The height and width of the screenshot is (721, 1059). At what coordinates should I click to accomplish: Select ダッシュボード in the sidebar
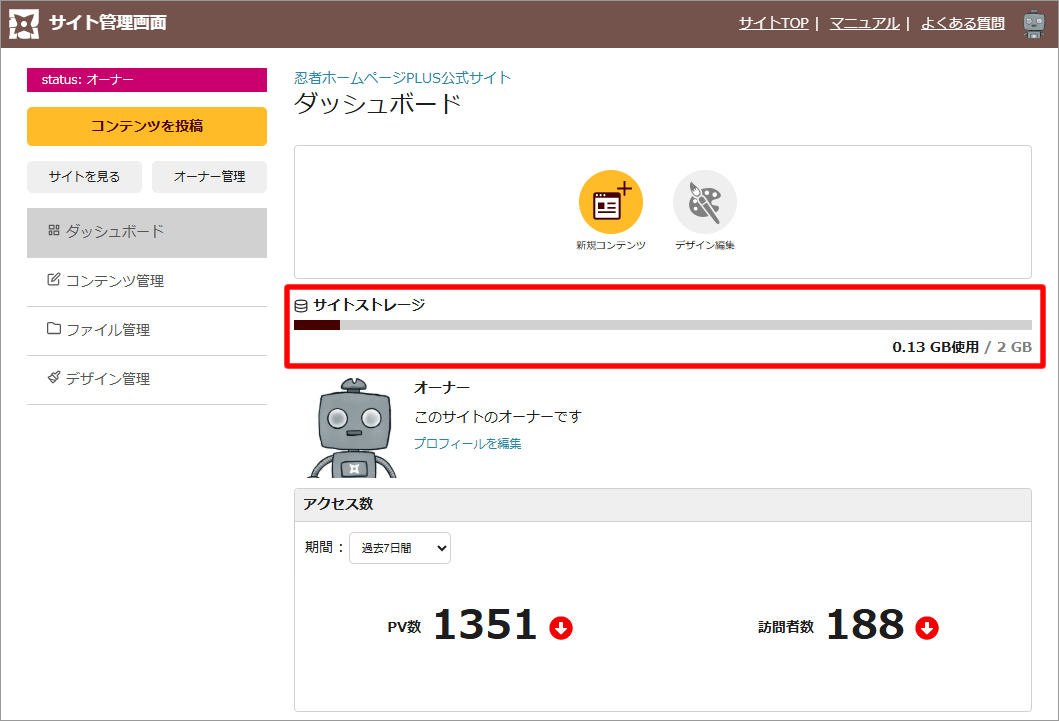pyautogui.click(x=147, y=232)
